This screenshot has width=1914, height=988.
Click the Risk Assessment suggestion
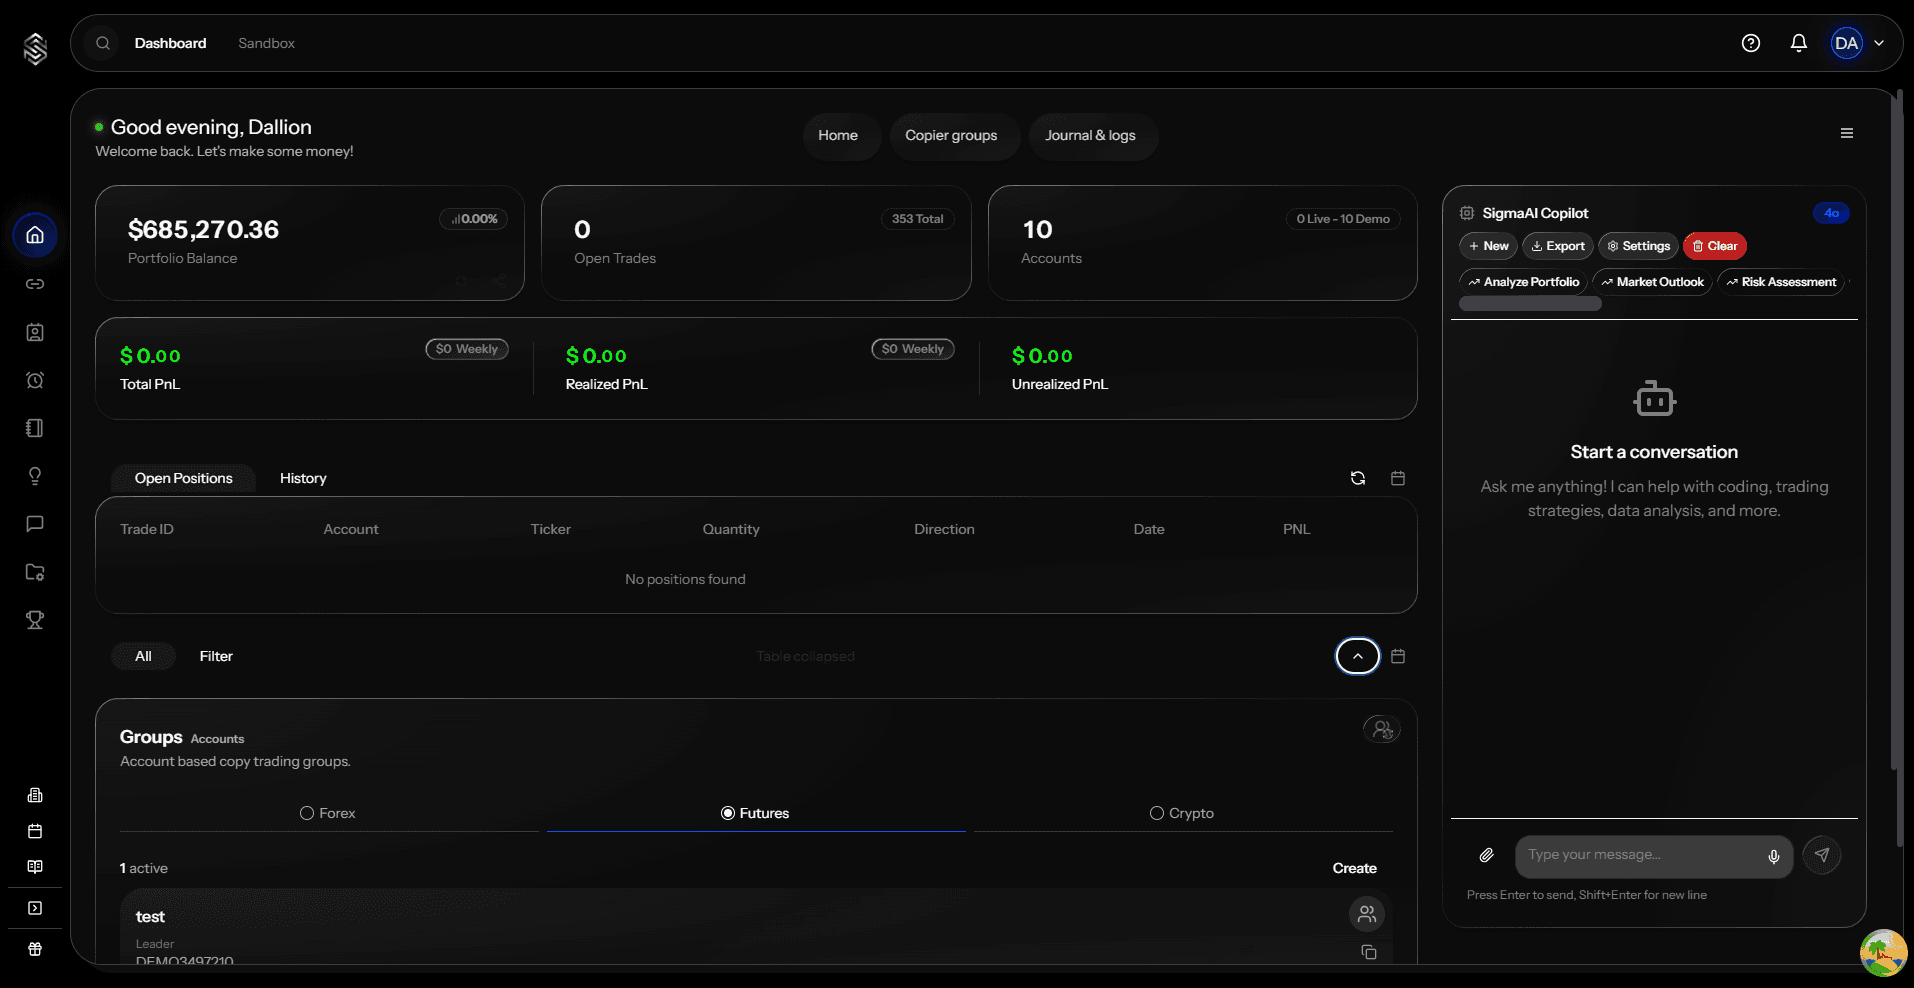pyautogui.click(x=1781, y=282)
